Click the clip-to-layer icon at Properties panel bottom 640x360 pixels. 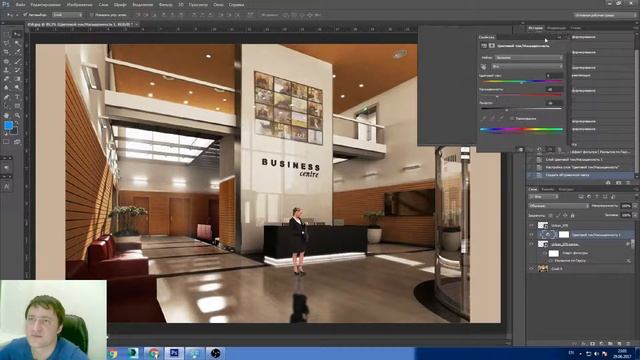521,149
